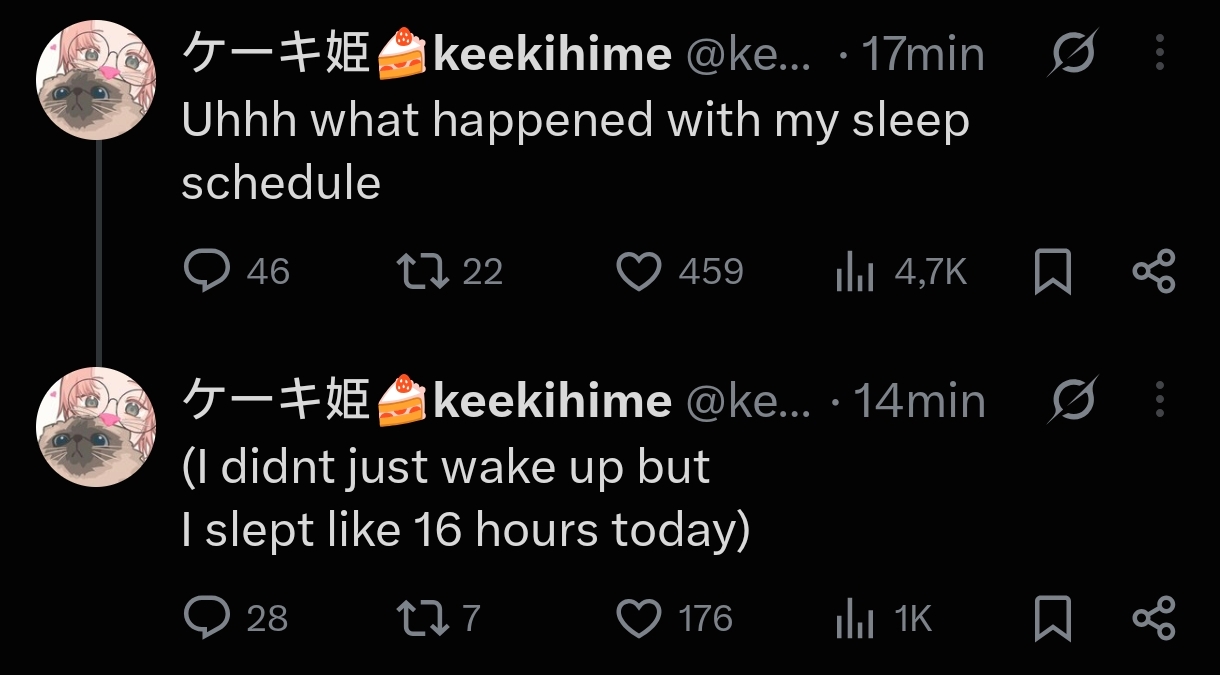Open keekihime avatar on first tweet
Screen dimensions: 1220x675
[x=97, y=81]
